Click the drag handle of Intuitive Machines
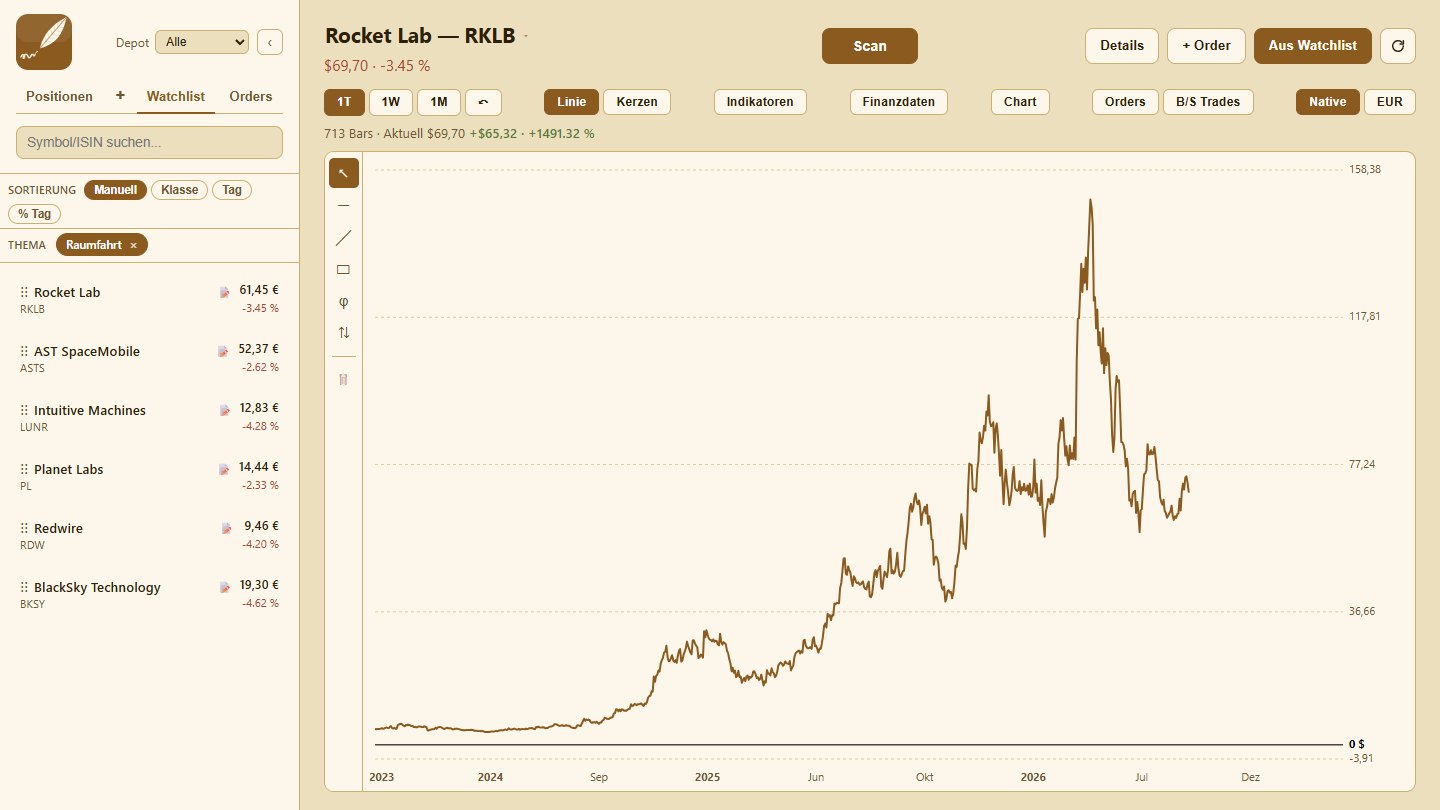The image size is (1440, 810). click(24, 410)
